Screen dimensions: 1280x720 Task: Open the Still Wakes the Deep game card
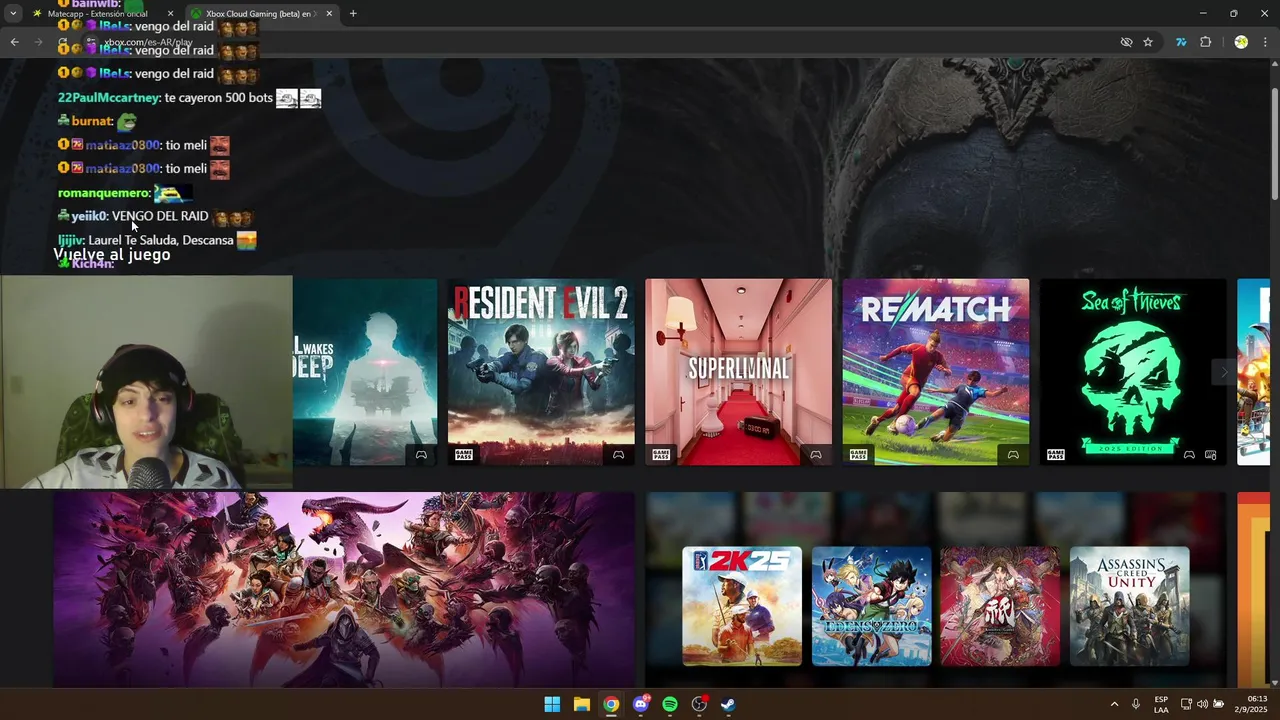point(365,372)
